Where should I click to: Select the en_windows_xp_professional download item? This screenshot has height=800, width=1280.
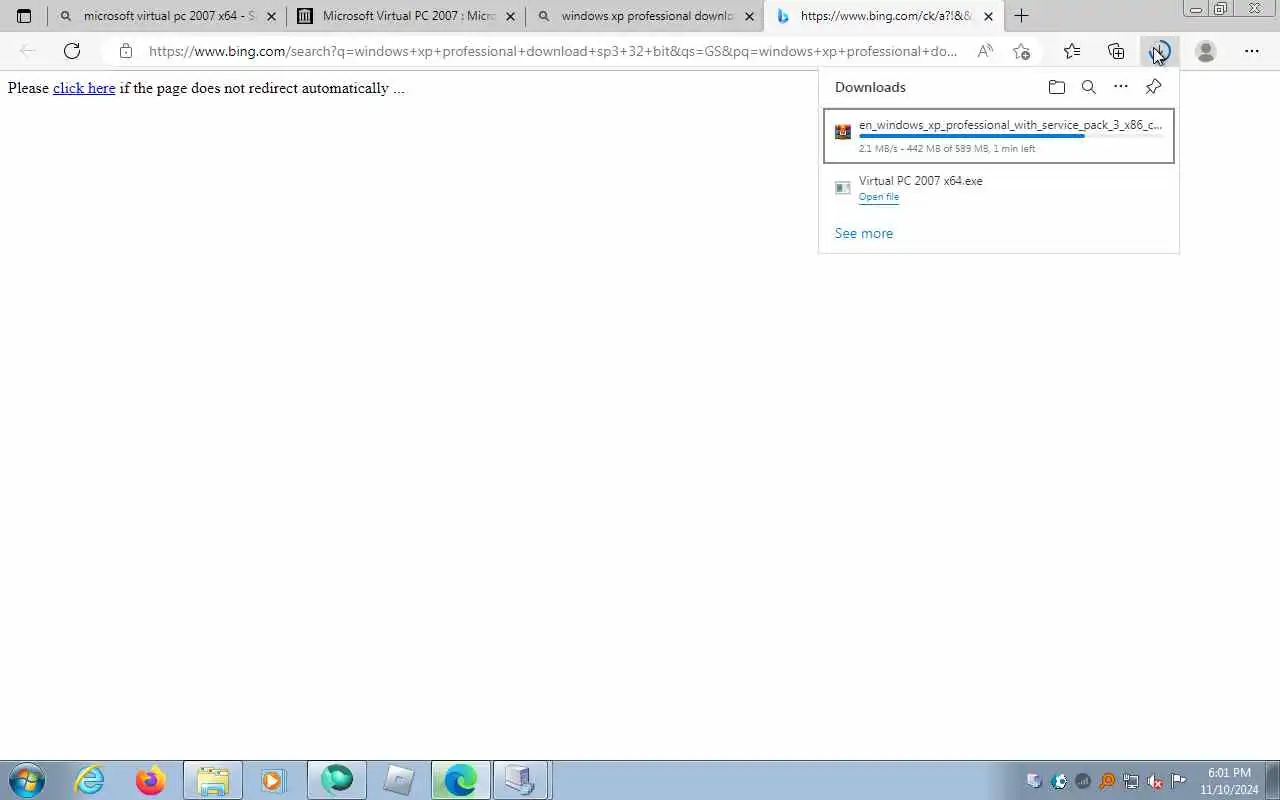(x=999, y=136)
